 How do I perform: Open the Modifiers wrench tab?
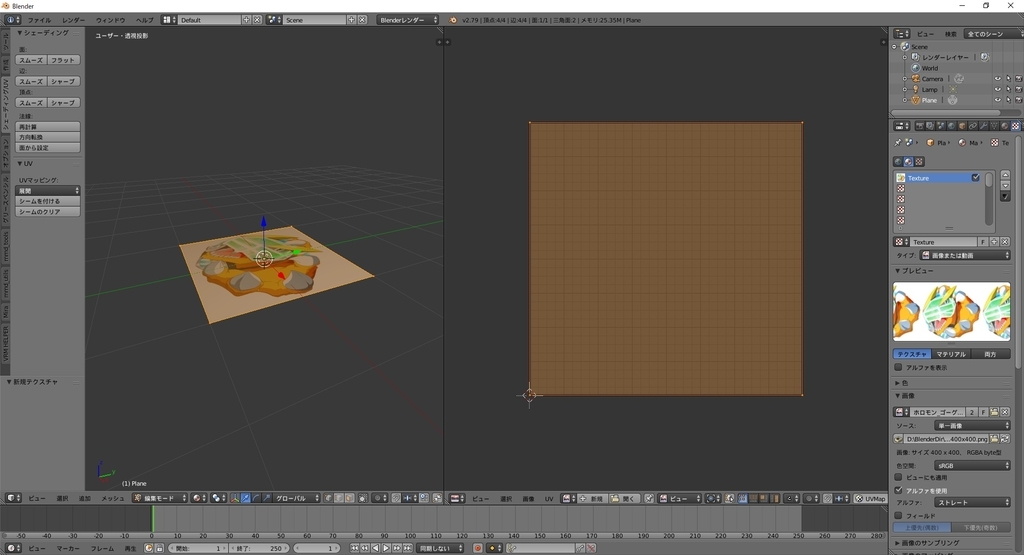pyautogui.click(x=984, y=126)
